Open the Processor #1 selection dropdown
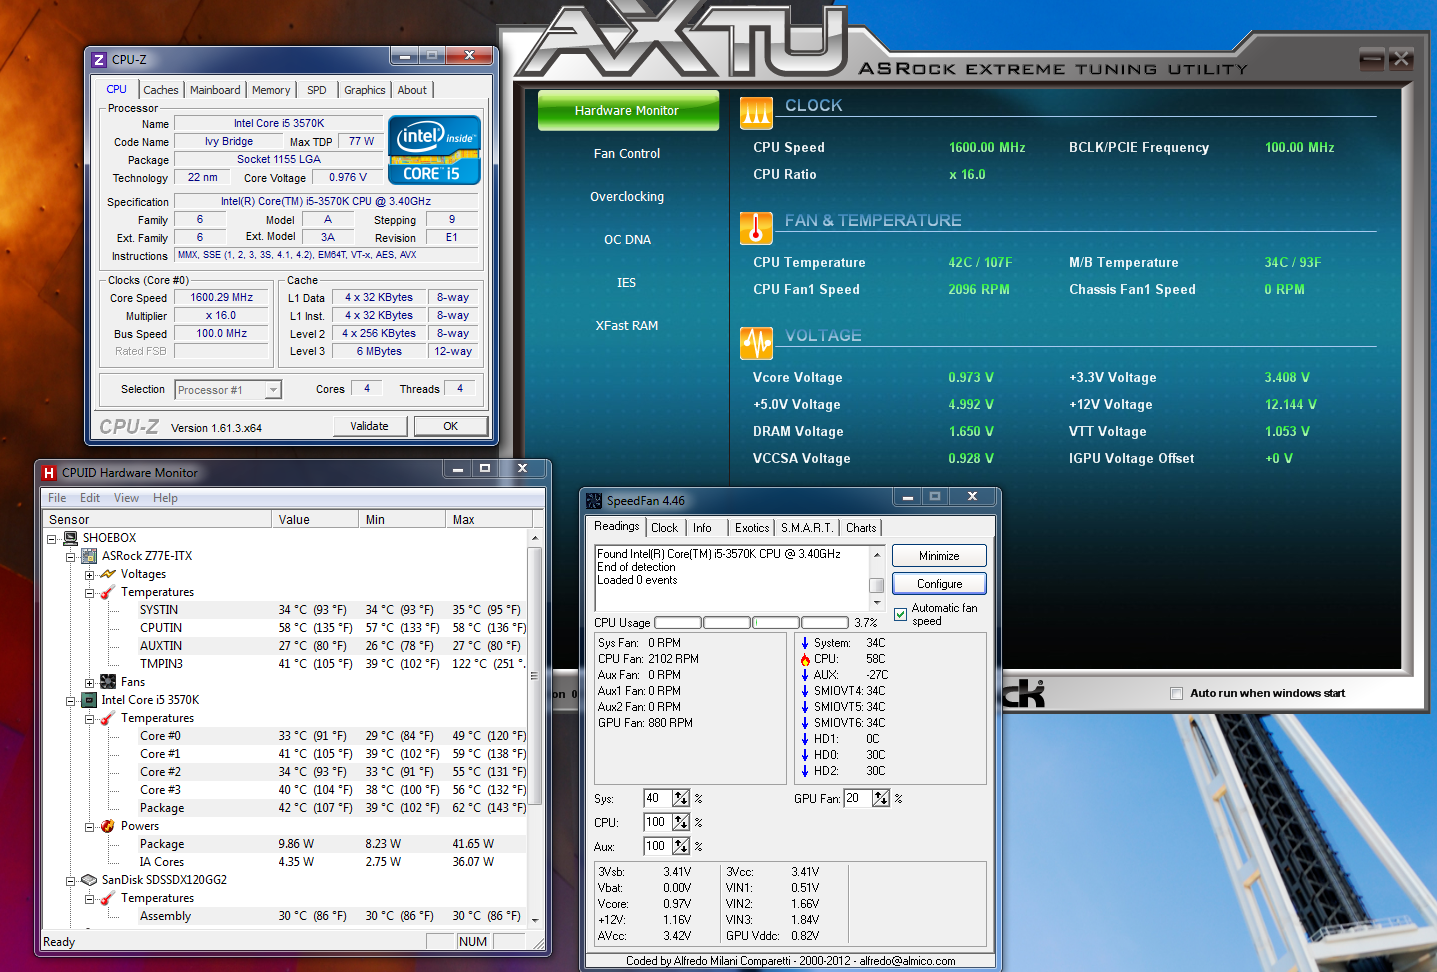 coord(273,390)
